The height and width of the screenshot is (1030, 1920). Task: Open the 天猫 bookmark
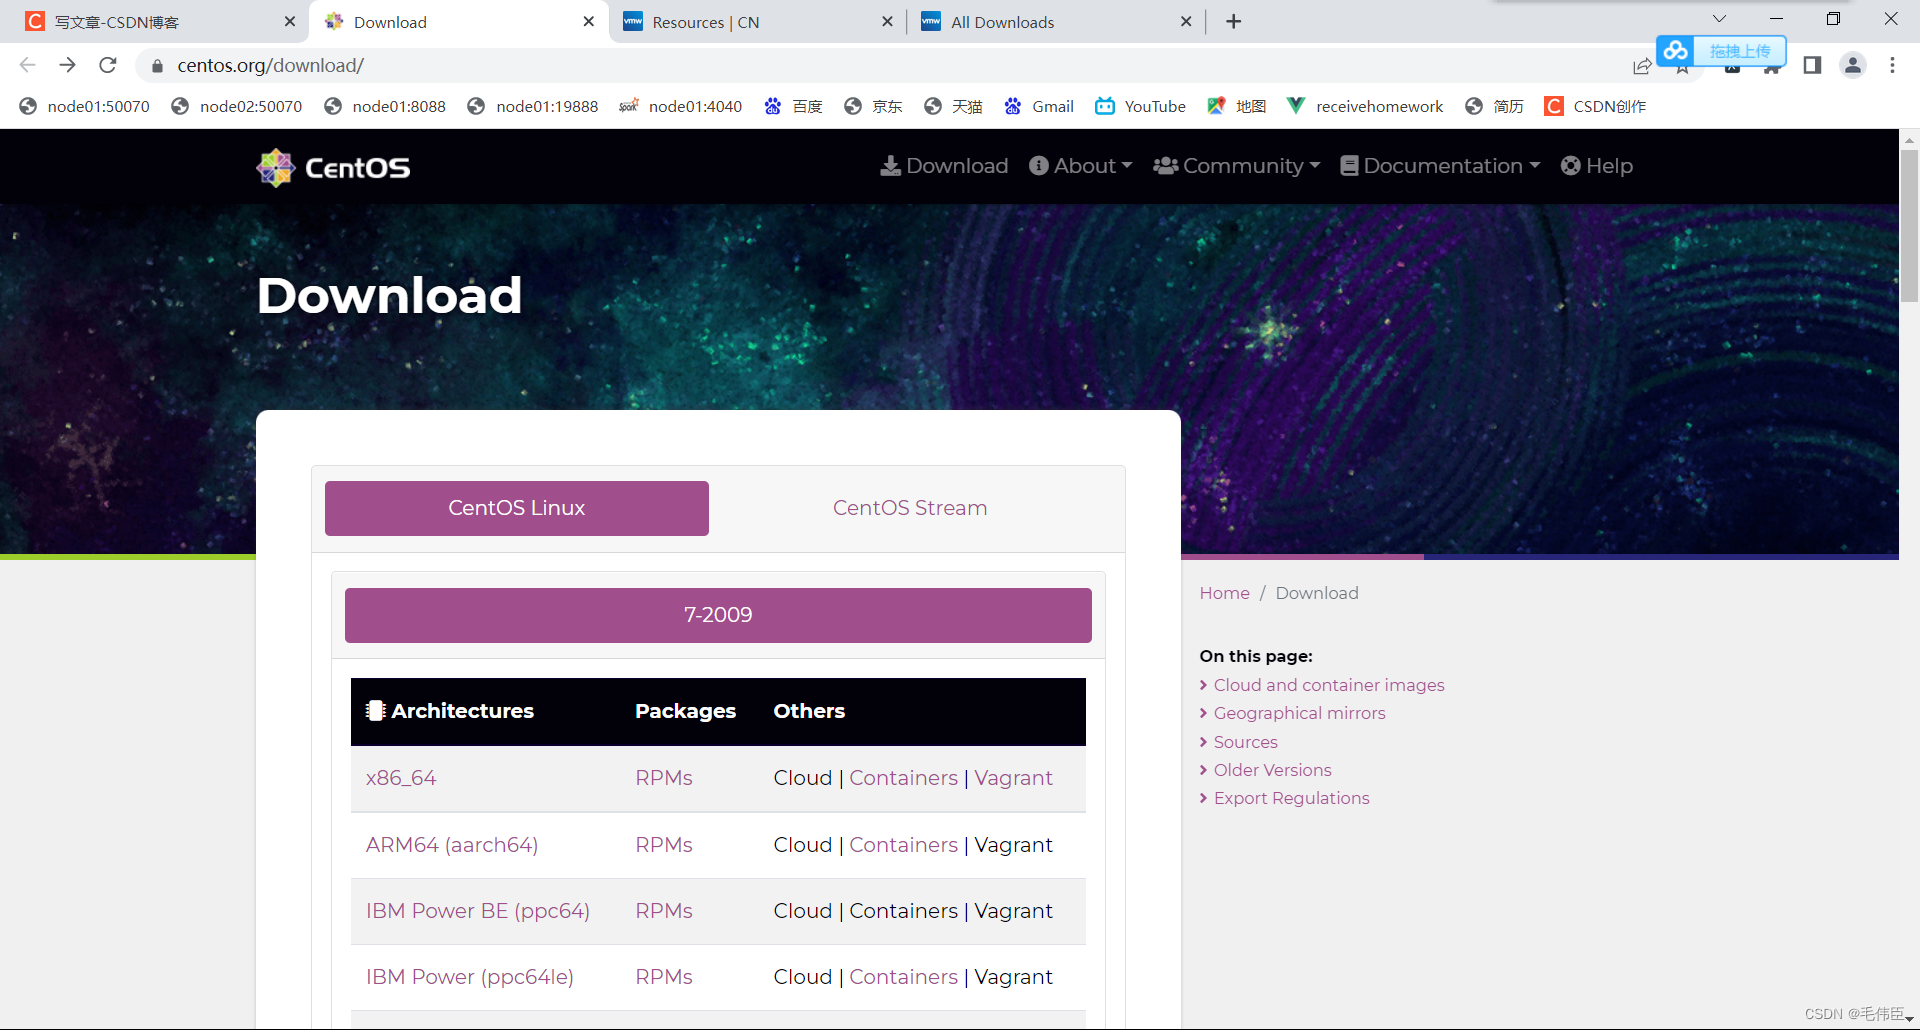click(953, 106)
